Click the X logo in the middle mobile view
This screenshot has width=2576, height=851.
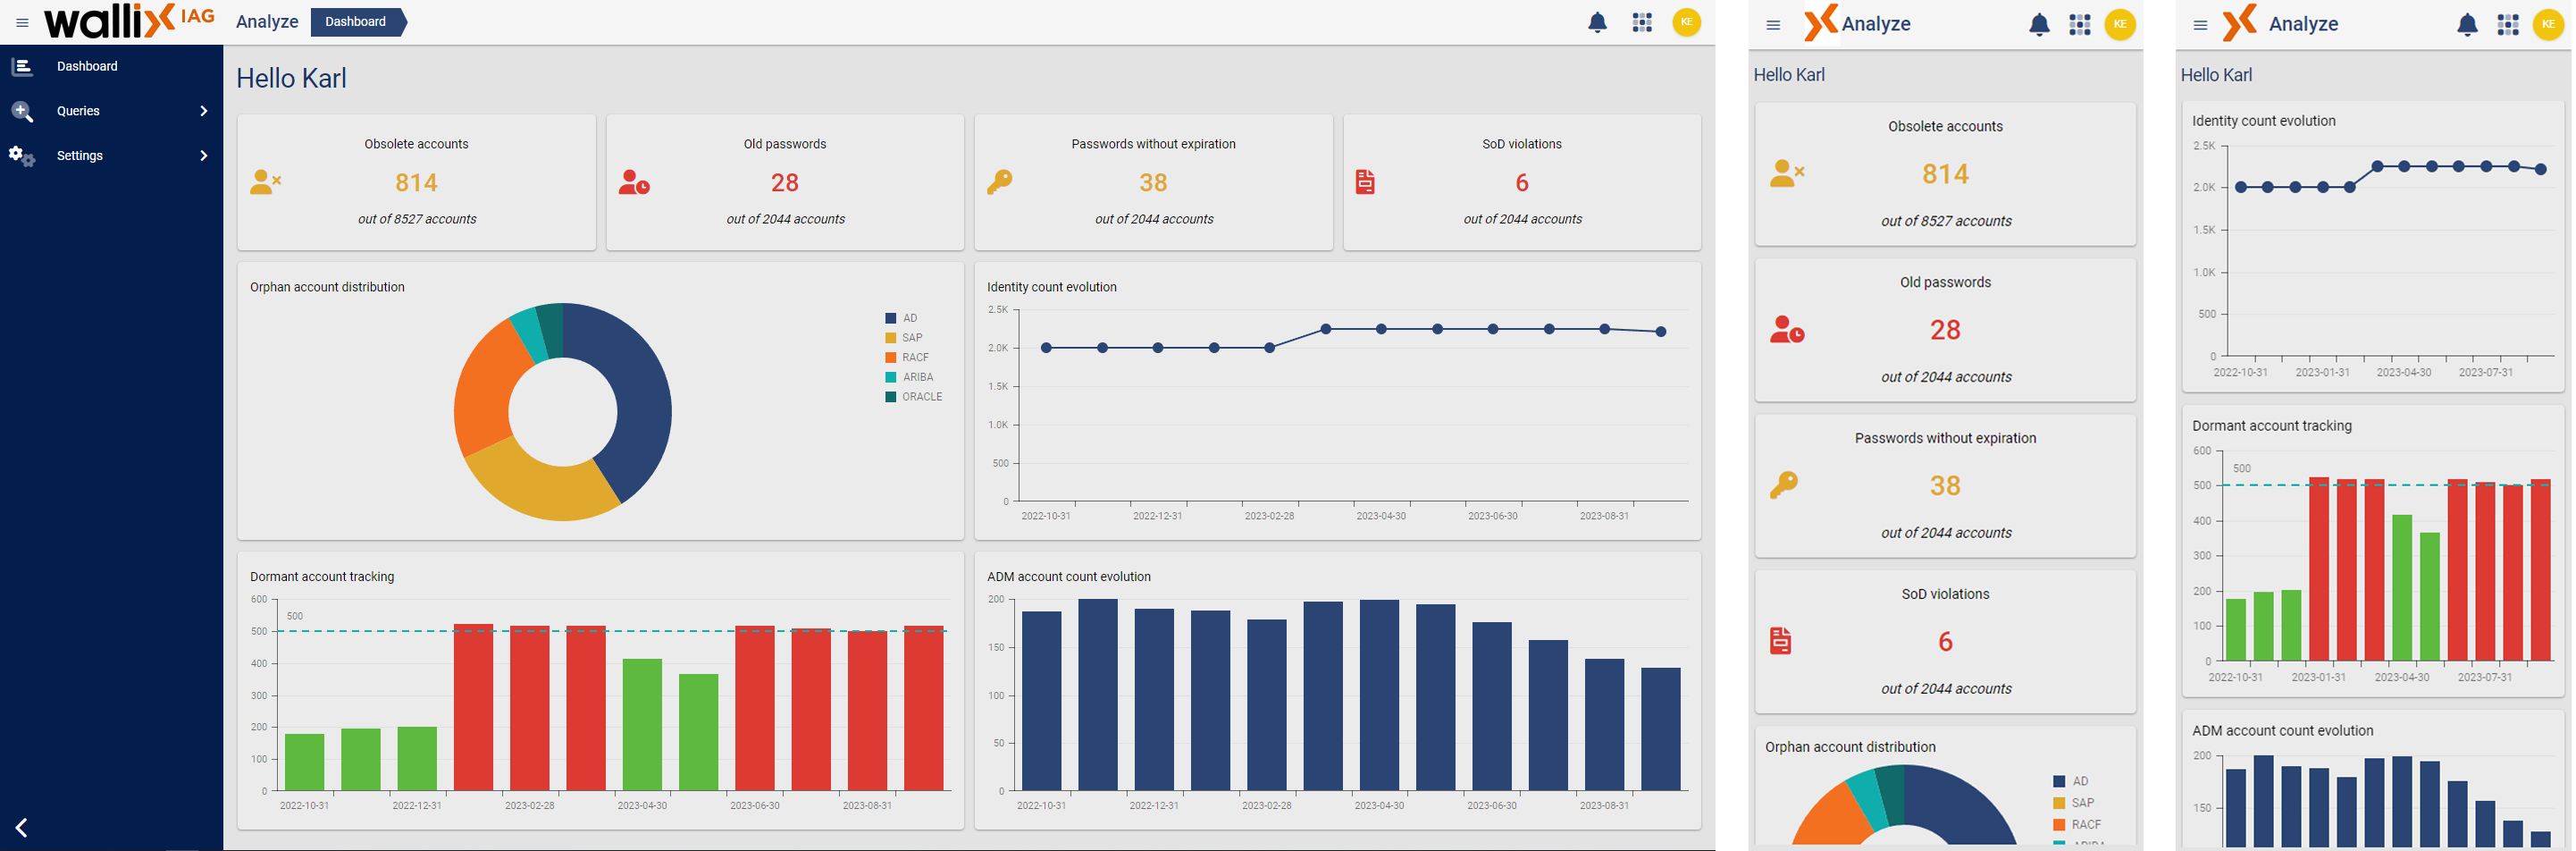pyautogui.click(x=1820, y=22)
